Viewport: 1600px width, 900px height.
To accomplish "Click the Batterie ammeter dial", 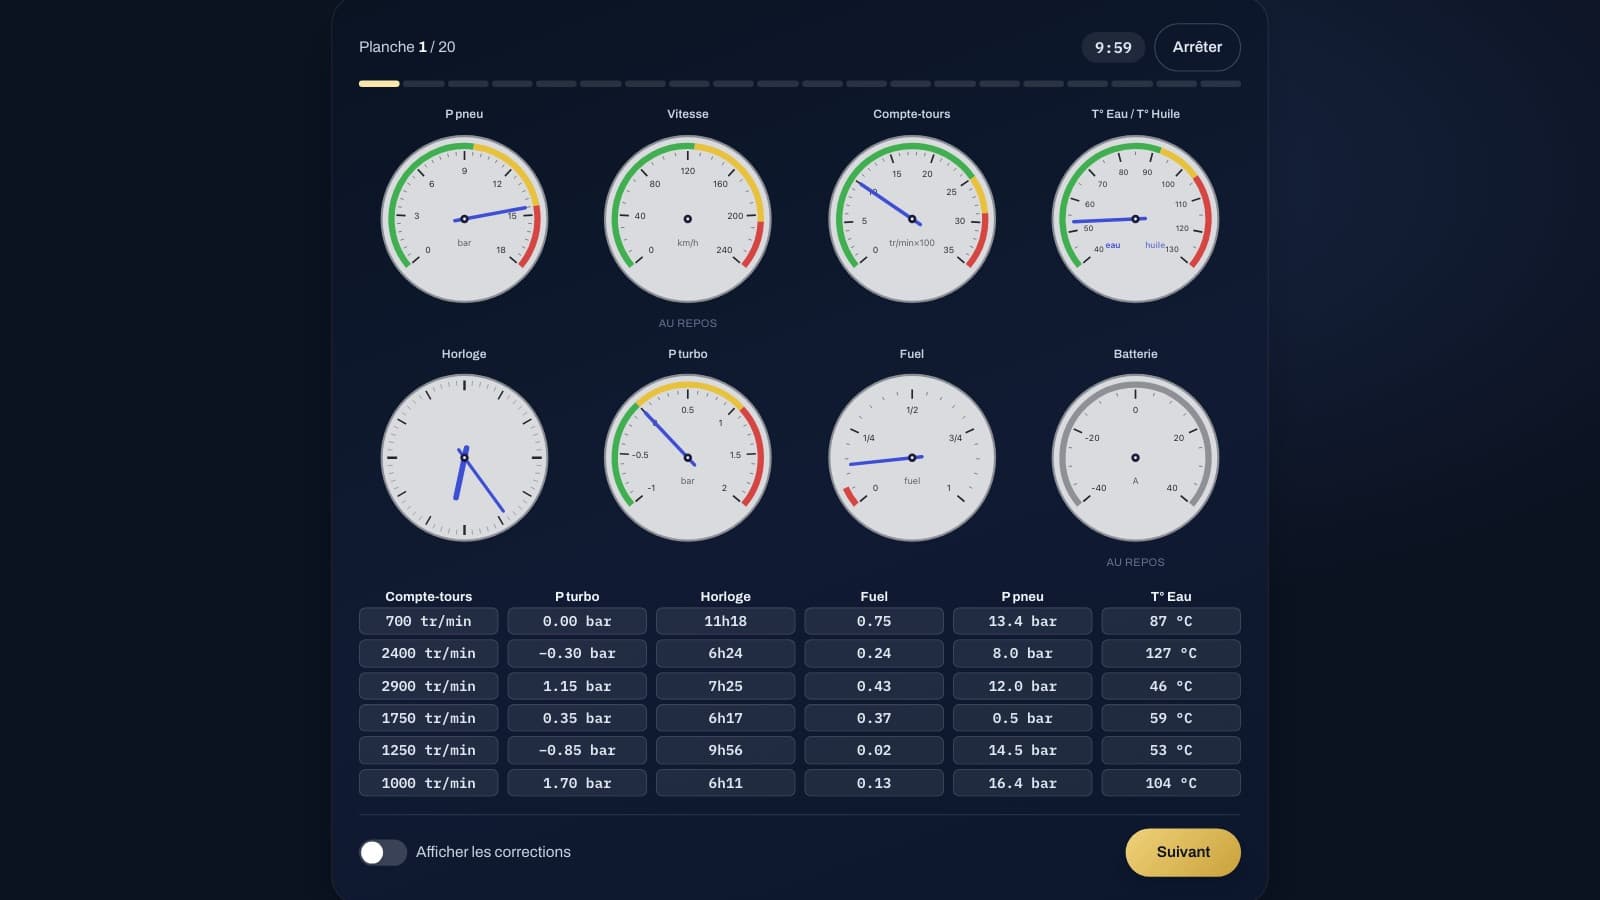I will [1135, 458].
